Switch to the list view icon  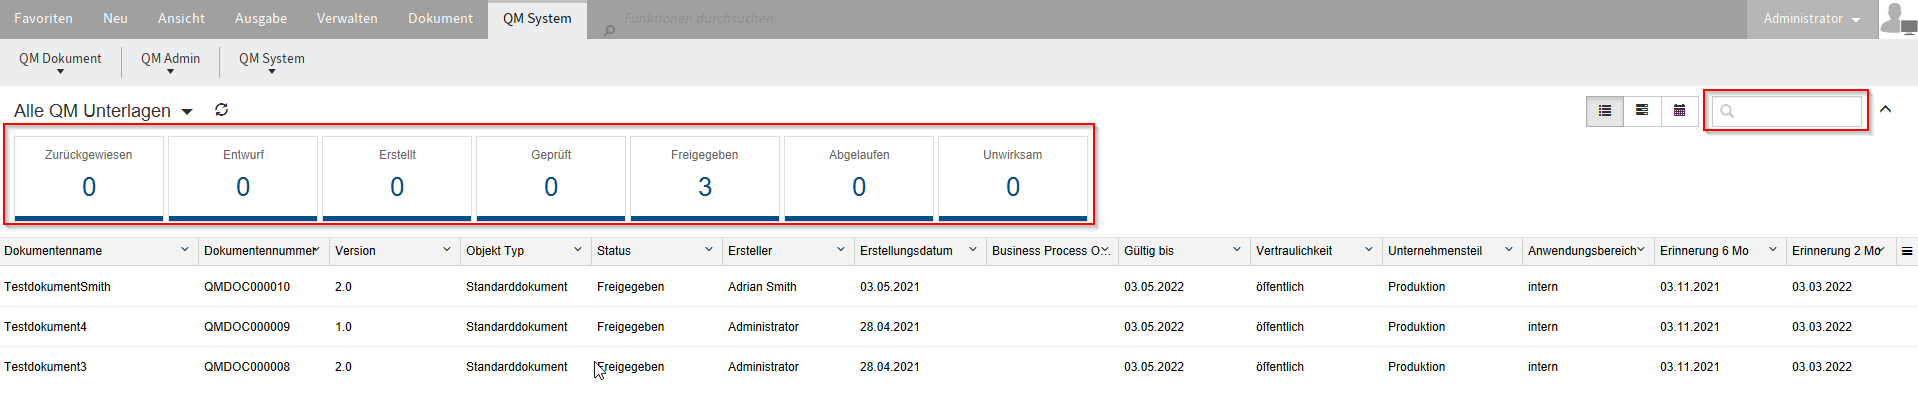[x=1605, y=111]
